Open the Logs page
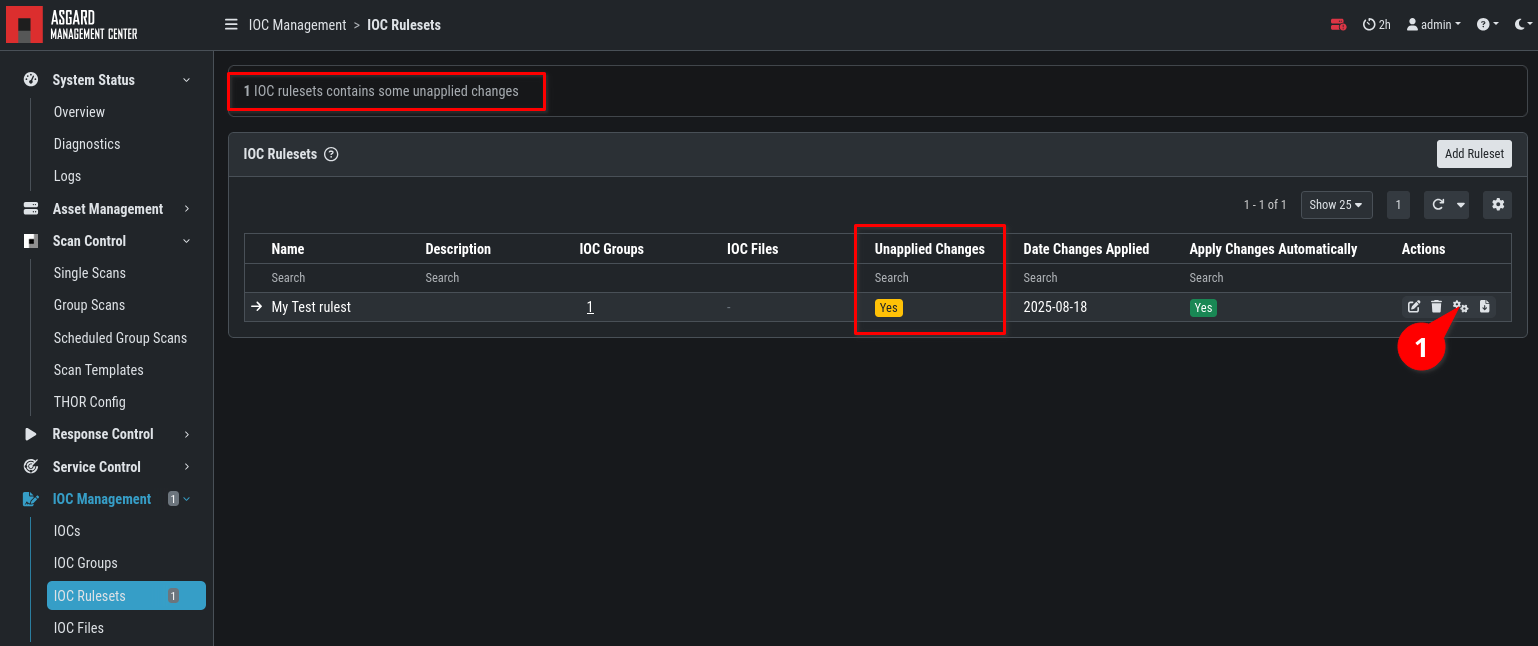The height and width of the screenshot is (646, 1538). 67,176
